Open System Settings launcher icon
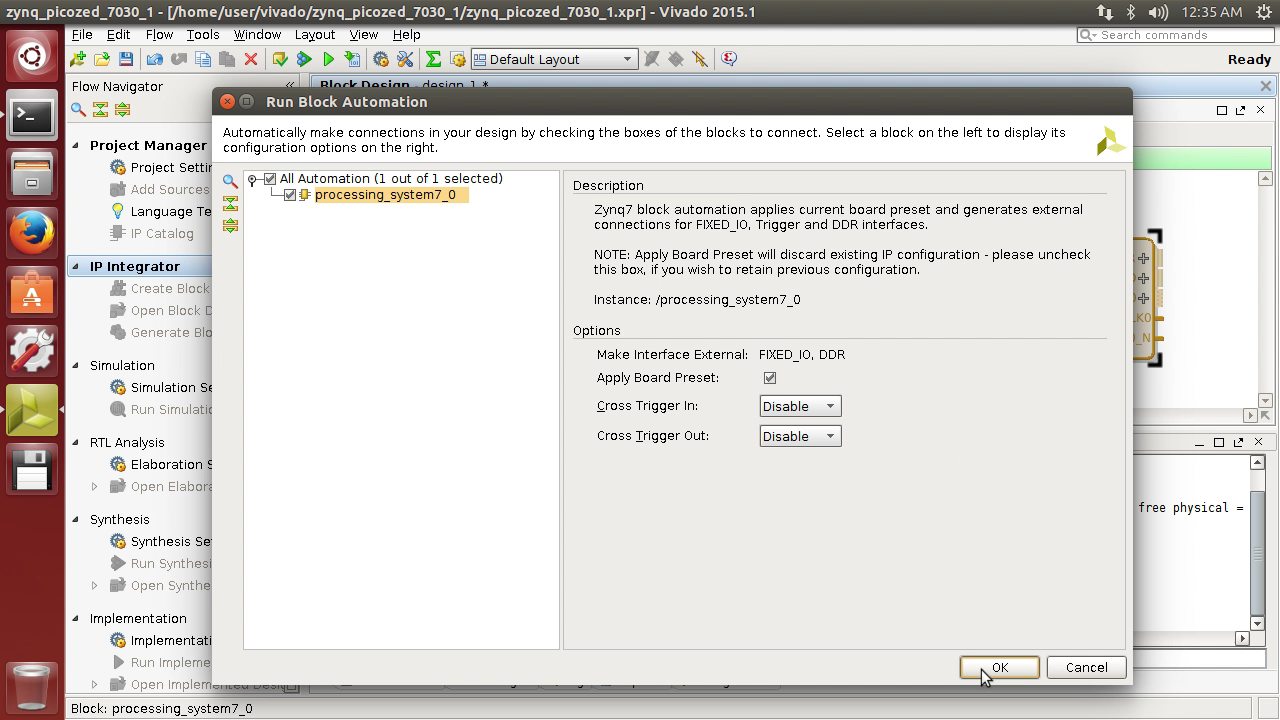 click(32, 351)
